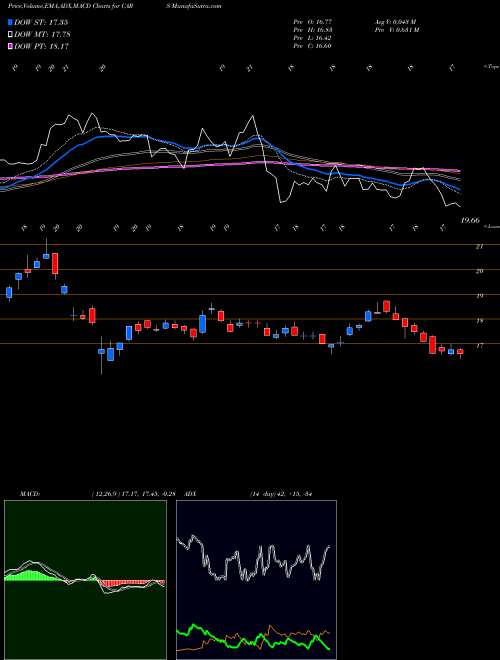This screenshot has height=660, width=500.
Task: Click the Pre V: 0.851 M value
Action: point(398,30)
